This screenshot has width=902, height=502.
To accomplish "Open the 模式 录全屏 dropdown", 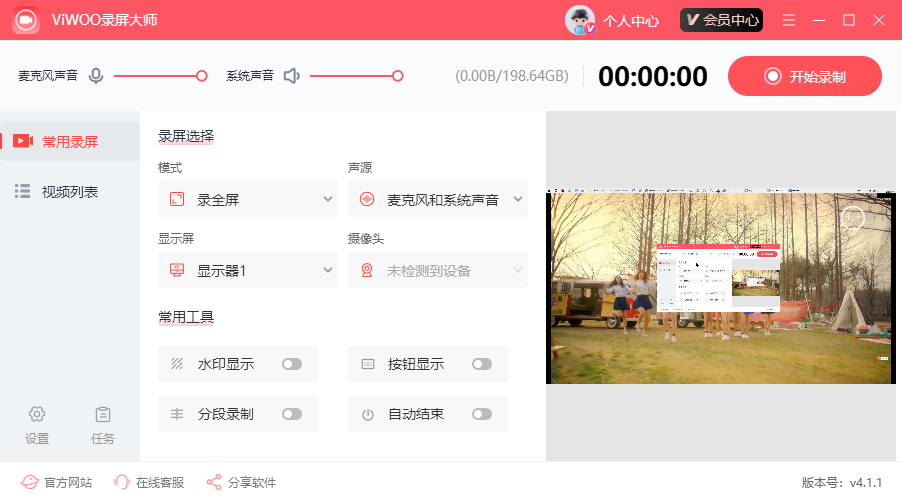I will [248, 199].
